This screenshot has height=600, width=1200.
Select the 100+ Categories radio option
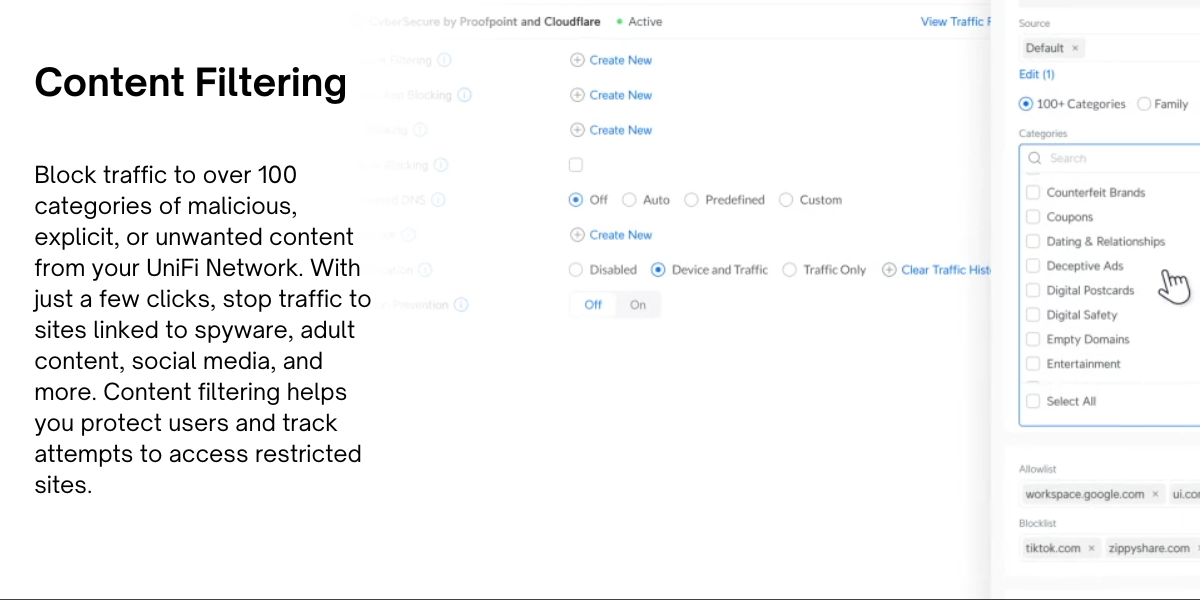(x=1026, y=104)
